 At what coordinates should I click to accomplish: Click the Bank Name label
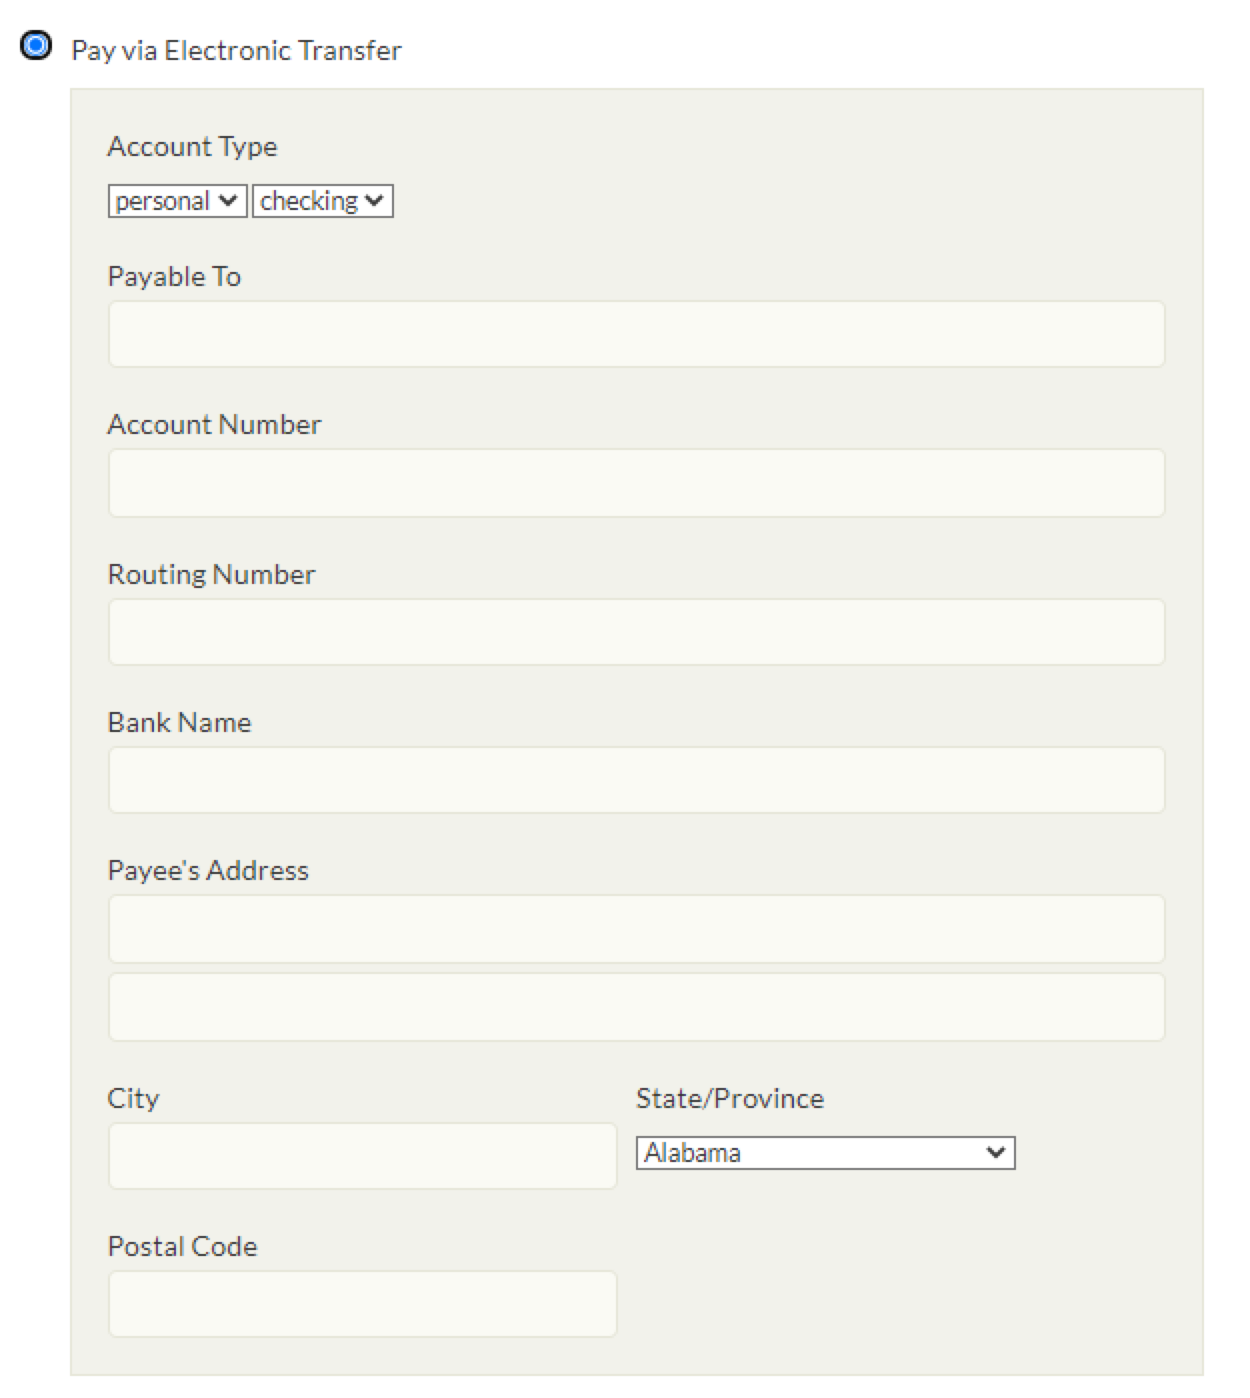coord(179,722)
